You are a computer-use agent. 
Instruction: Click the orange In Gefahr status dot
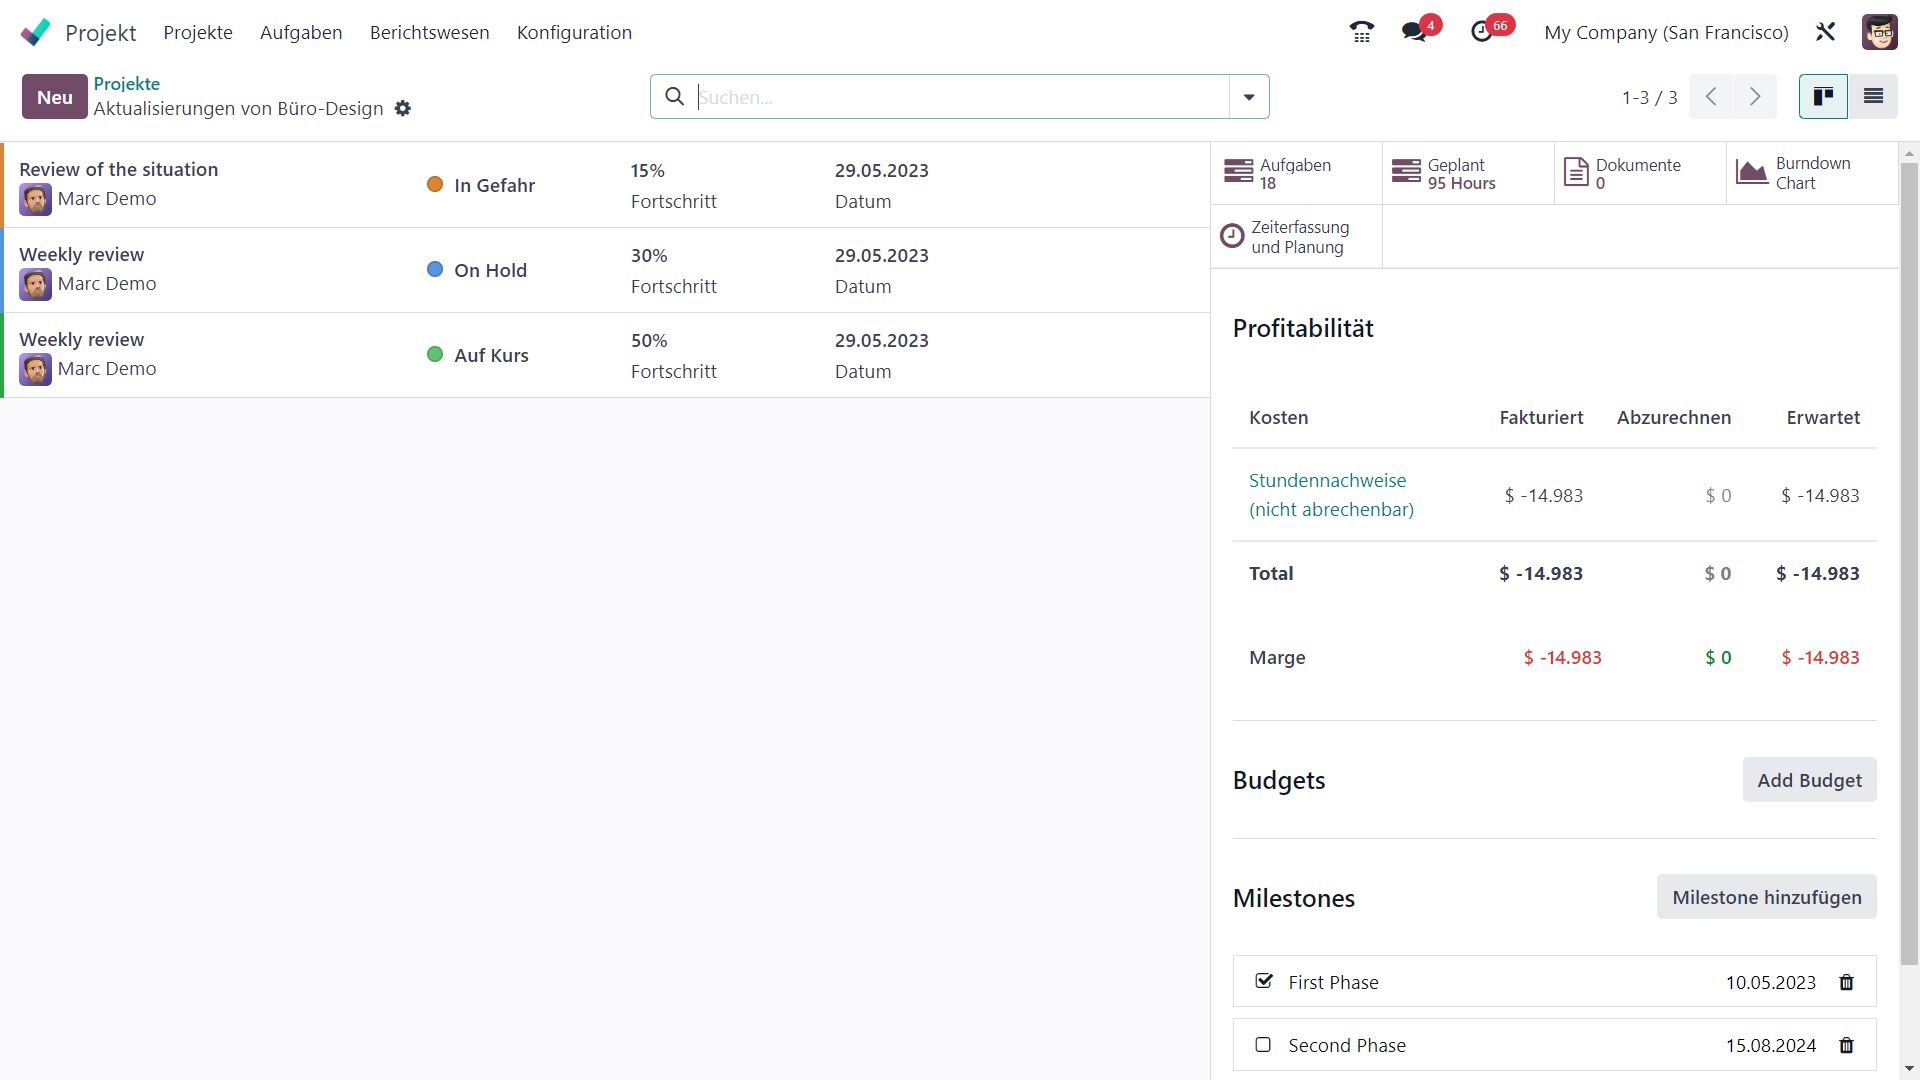coord(435,184)
